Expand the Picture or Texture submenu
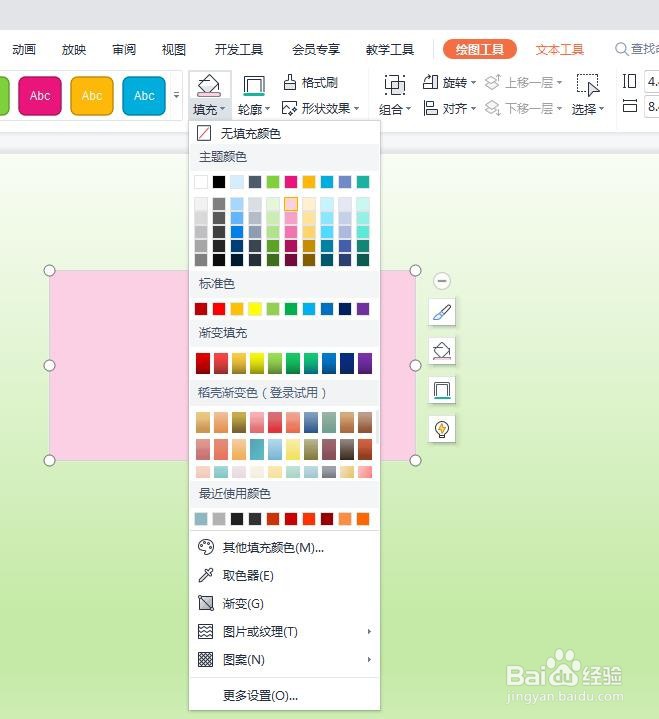 [x=369, y=631]
